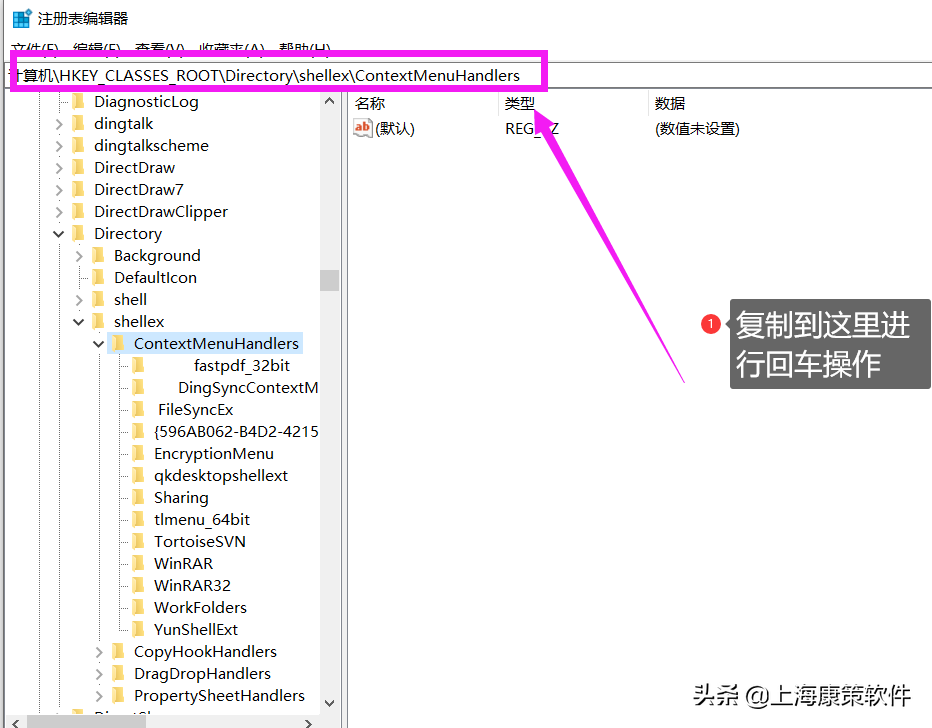Expand the DragDropHandlers key
The width and height of the screenshot is (932, 728).
(99, 674)
